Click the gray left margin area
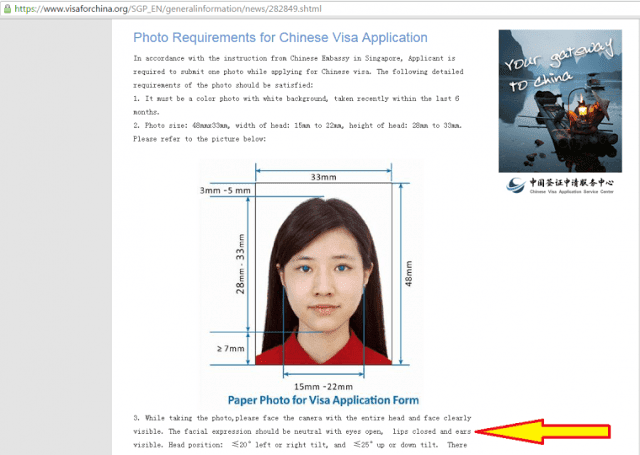Screen dimensions: 640x455 click(x=56, y=237)
